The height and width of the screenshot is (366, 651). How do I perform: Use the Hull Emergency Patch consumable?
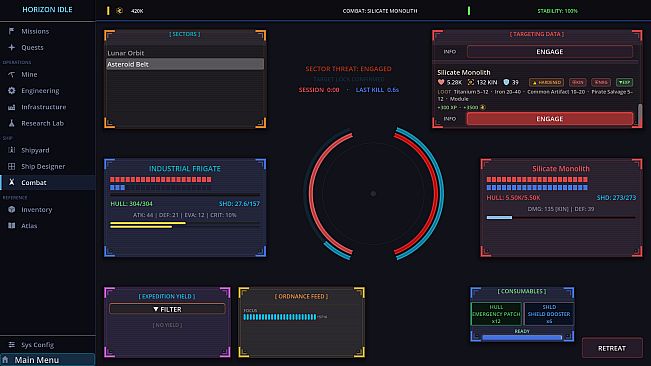[496, 314]
